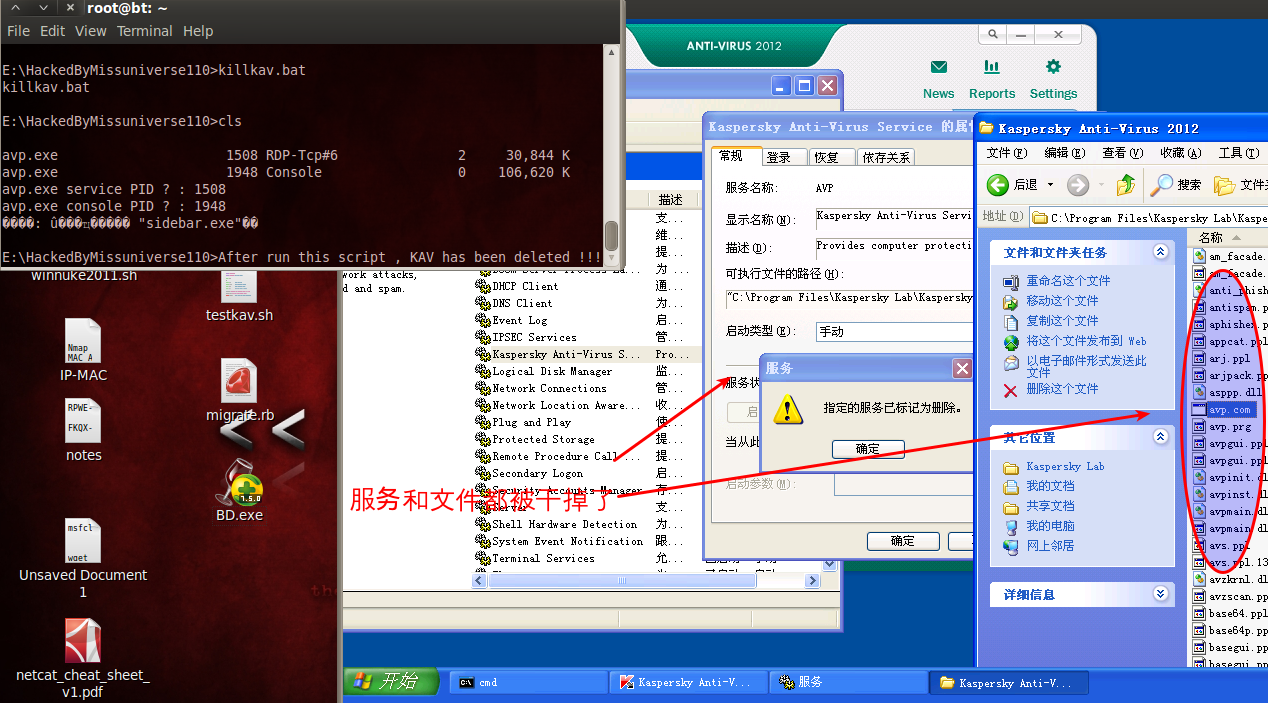Click the Folders (文件夹) toolbar icon
Viewport: 1268px width, 703px height.
click(x=1239, y=185)
